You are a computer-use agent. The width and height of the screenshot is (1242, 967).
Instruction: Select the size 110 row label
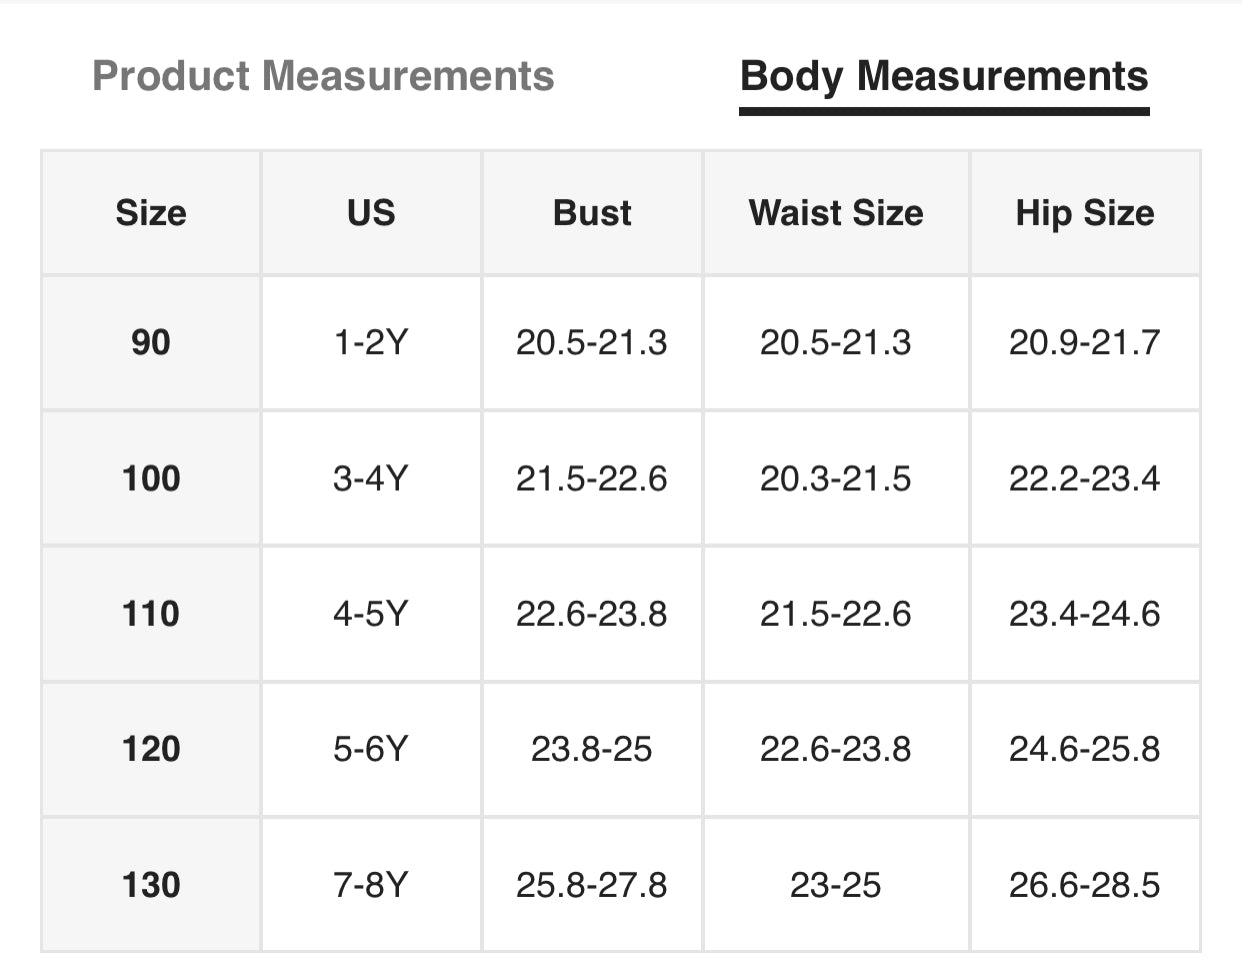click(151, 613)
